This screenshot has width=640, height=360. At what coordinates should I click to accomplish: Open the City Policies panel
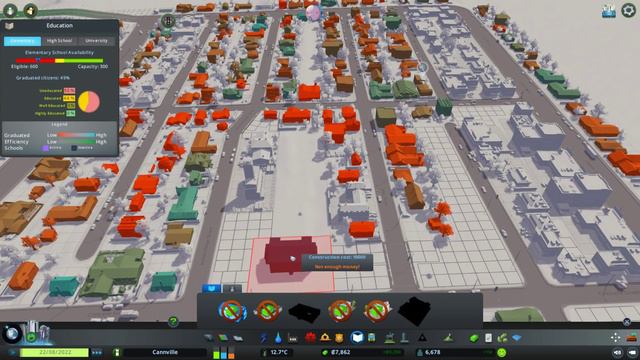point(489,338)
